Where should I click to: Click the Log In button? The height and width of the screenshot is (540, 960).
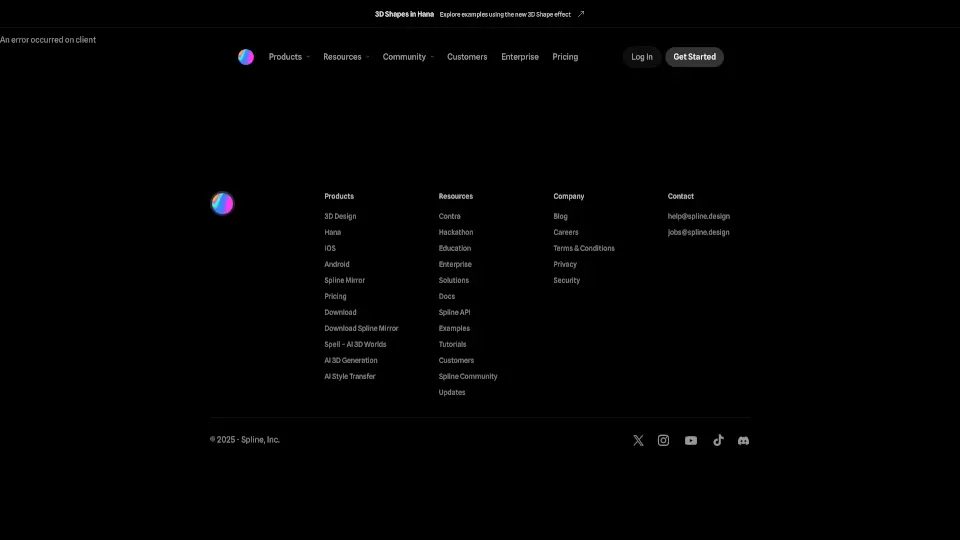pyautogui.click(x=642, y=57)
